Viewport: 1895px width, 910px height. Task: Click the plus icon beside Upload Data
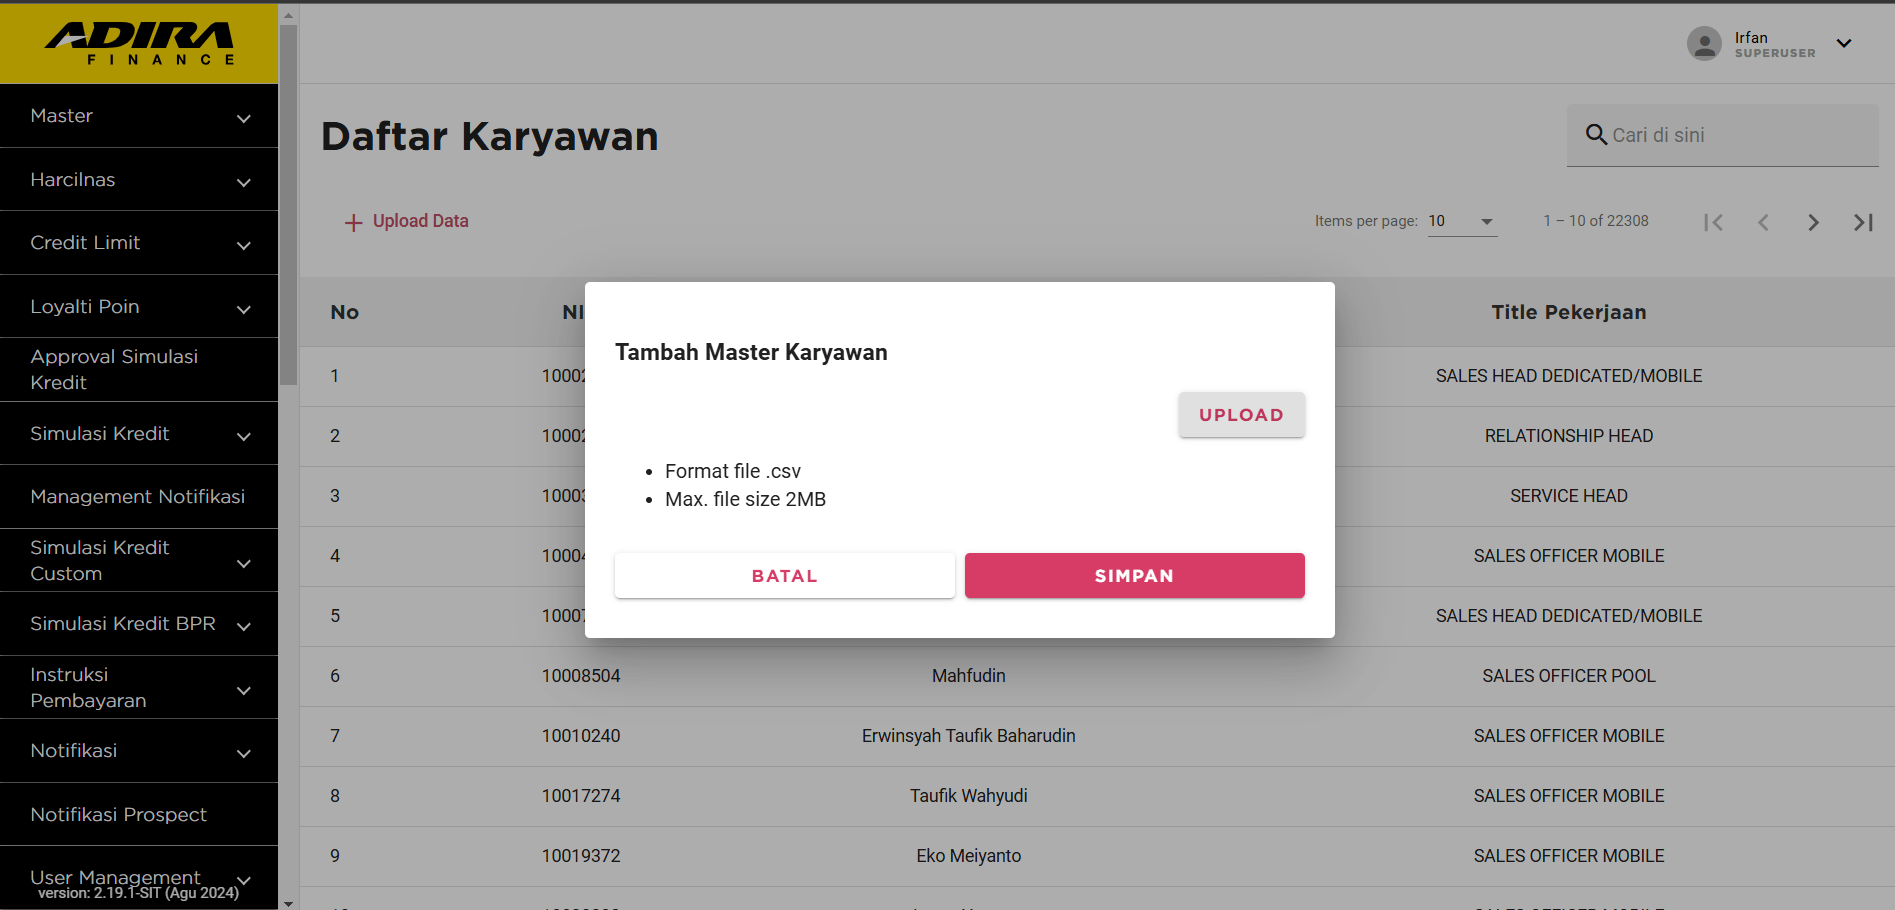click(x=353, y=222)
